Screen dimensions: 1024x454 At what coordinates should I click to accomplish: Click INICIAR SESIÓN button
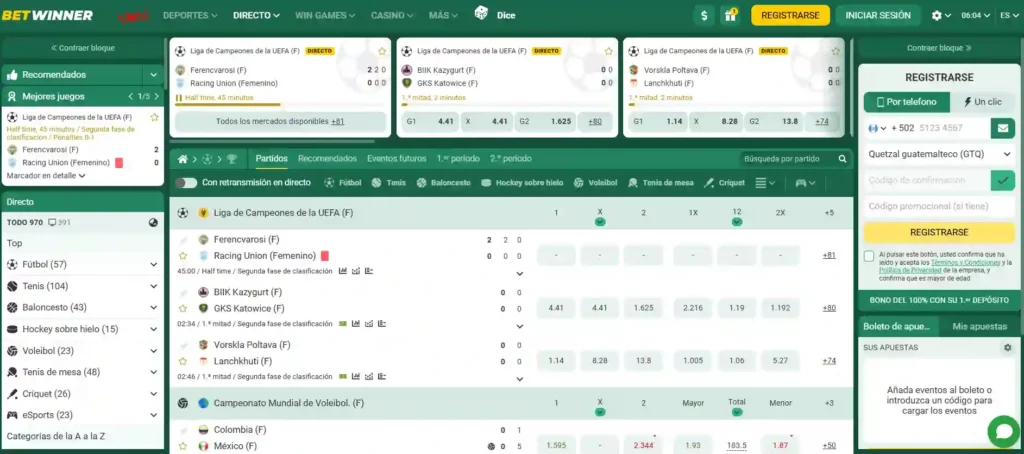click(878, 16)
